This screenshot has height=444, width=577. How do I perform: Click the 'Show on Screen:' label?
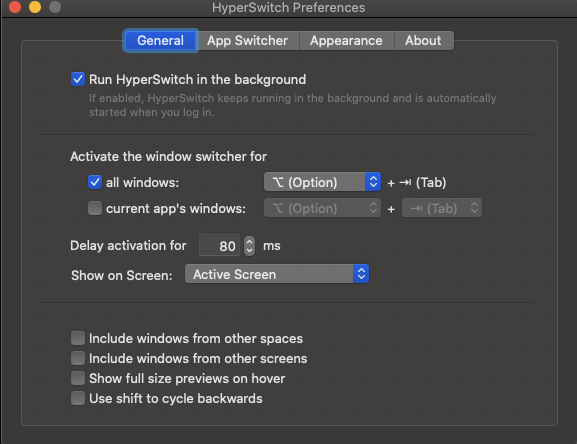tap(122, 275)
